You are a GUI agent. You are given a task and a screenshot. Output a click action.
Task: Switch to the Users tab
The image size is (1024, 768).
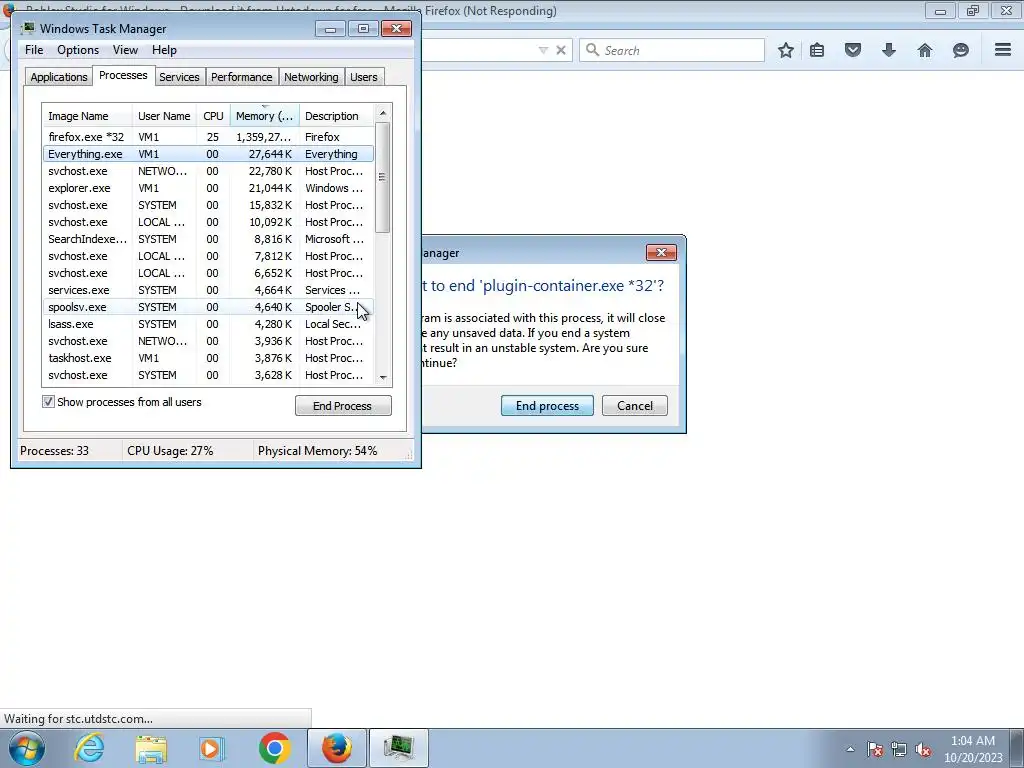tap(364, 77)
